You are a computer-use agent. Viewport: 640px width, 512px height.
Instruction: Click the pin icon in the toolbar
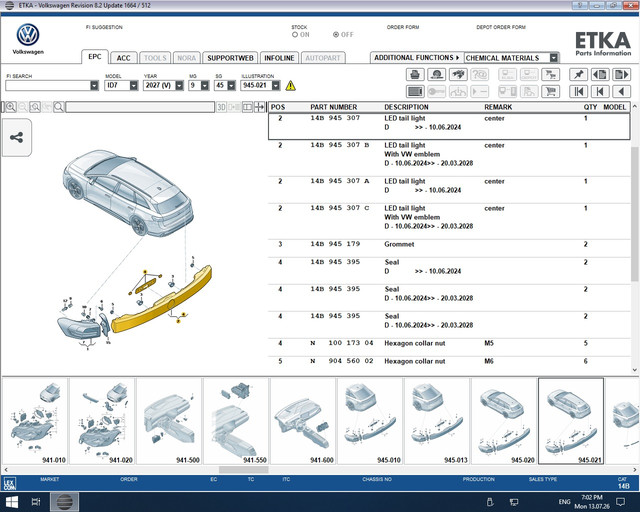point(578,75)
